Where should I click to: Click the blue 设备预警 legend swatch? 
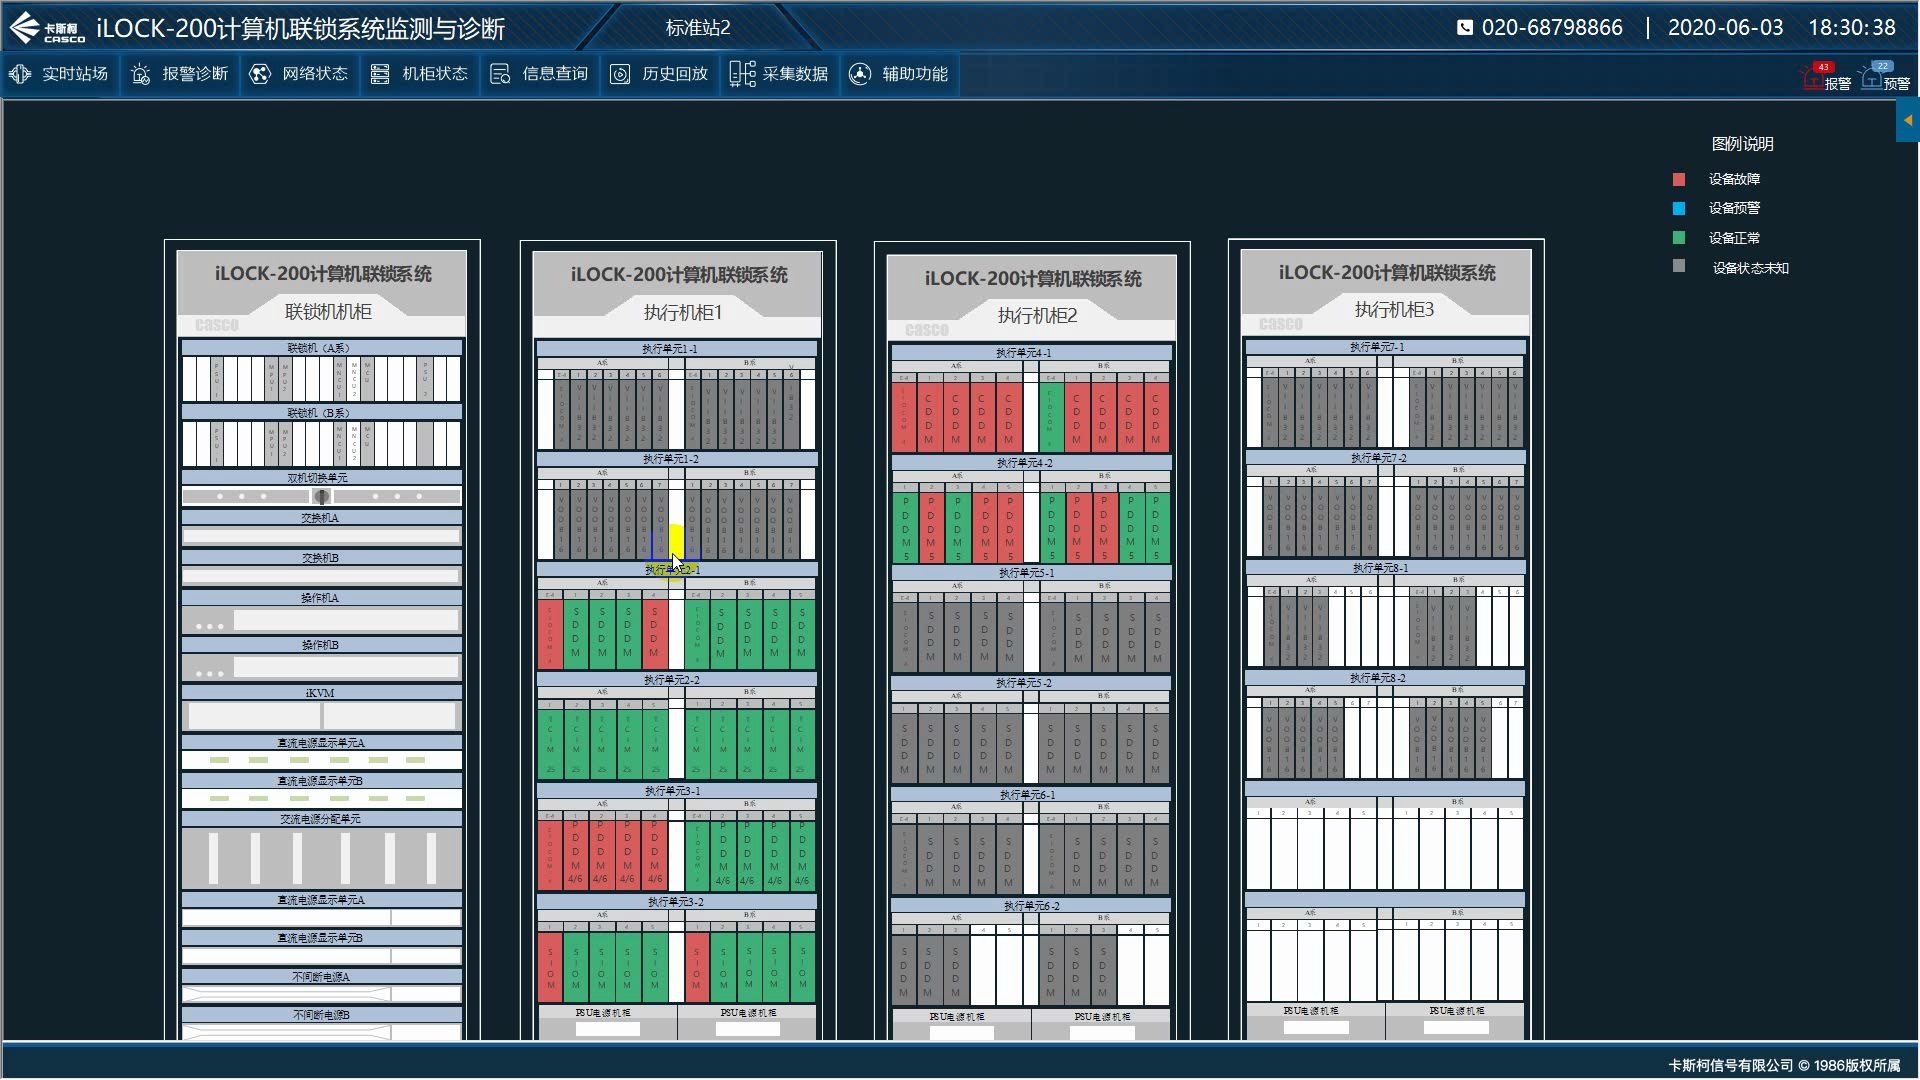click(x=1679, y=209)
